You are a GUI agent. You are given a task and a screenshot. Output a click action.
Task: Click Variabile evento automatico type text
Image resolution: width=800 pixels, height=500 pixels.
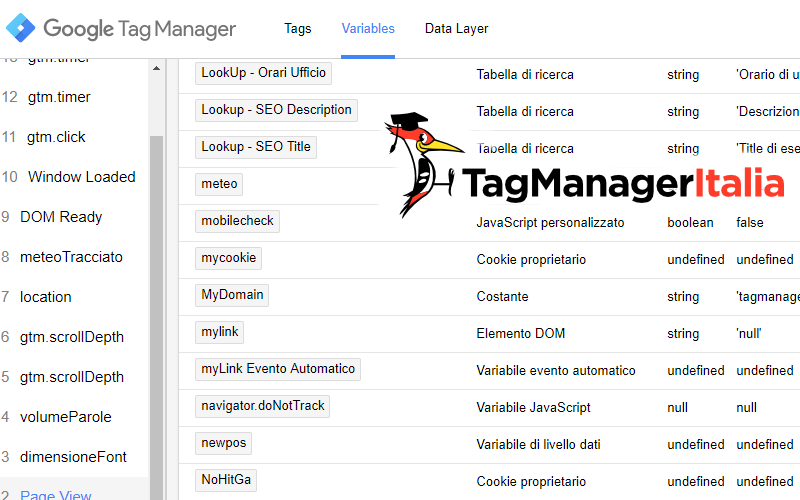(x=556, y=370)
